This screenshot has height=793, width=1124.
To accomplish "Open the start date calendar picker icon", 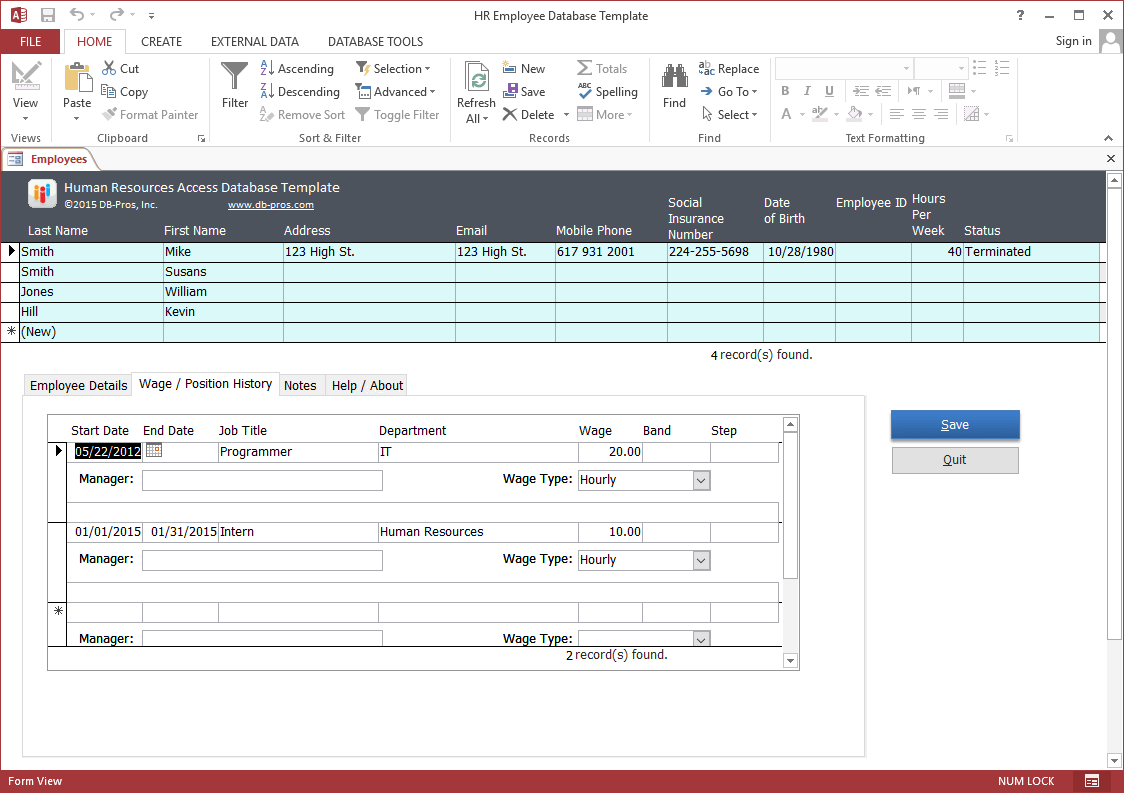I will point(153,450).
